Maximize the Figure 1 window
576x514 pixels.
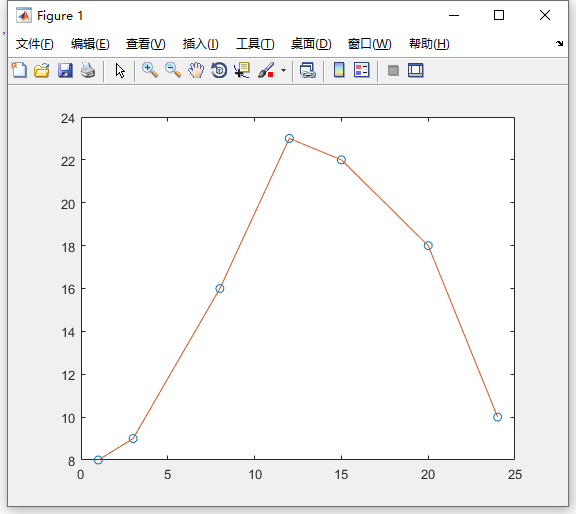[x=498, y=15]
